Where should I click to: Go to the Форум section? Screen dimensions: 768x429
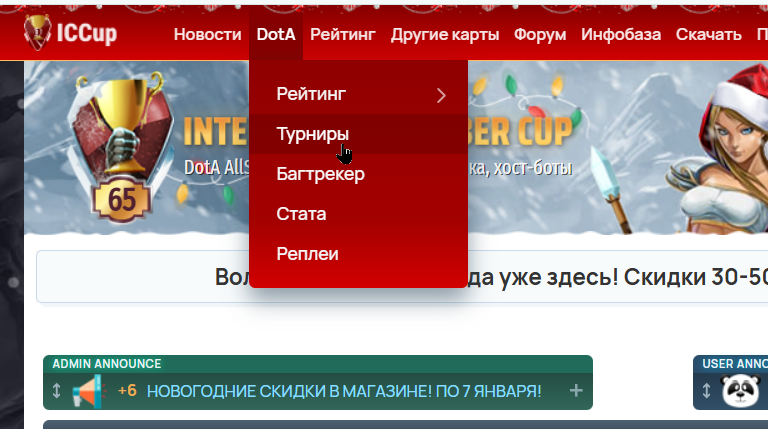click(540, 34)
